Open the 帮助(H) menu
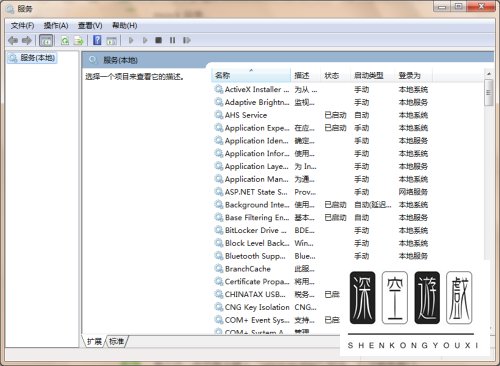The height and width of the screenshot is (366, 500). (x=125, y=26)
